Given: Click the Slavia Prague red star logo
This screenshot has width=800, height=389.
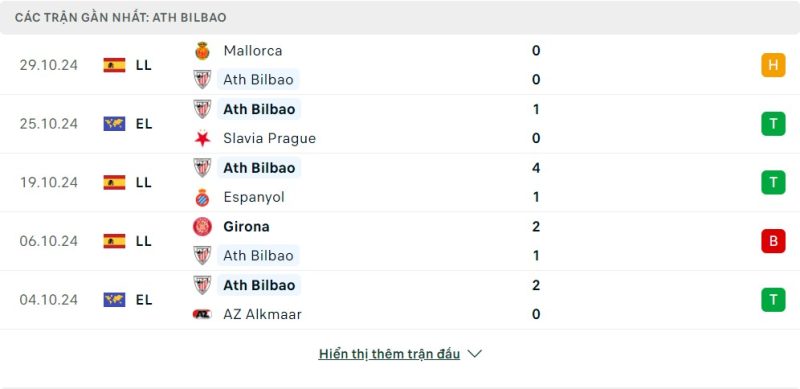Looking at the screenshot, I should click(x=203, y=138).
